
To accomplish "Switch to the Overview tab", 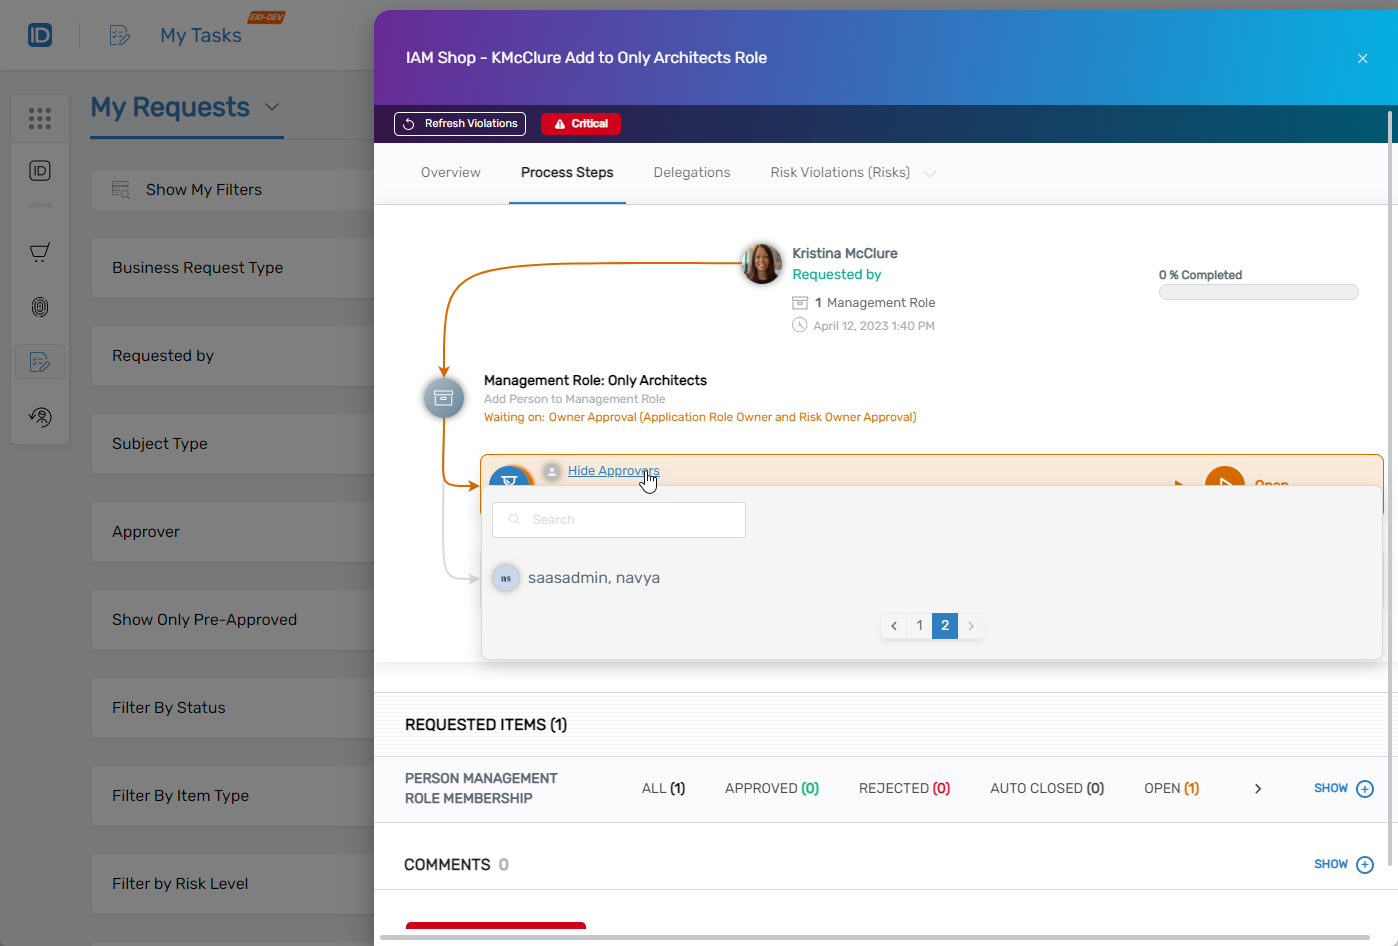I will pyautogui.click(x=450, y=173).
